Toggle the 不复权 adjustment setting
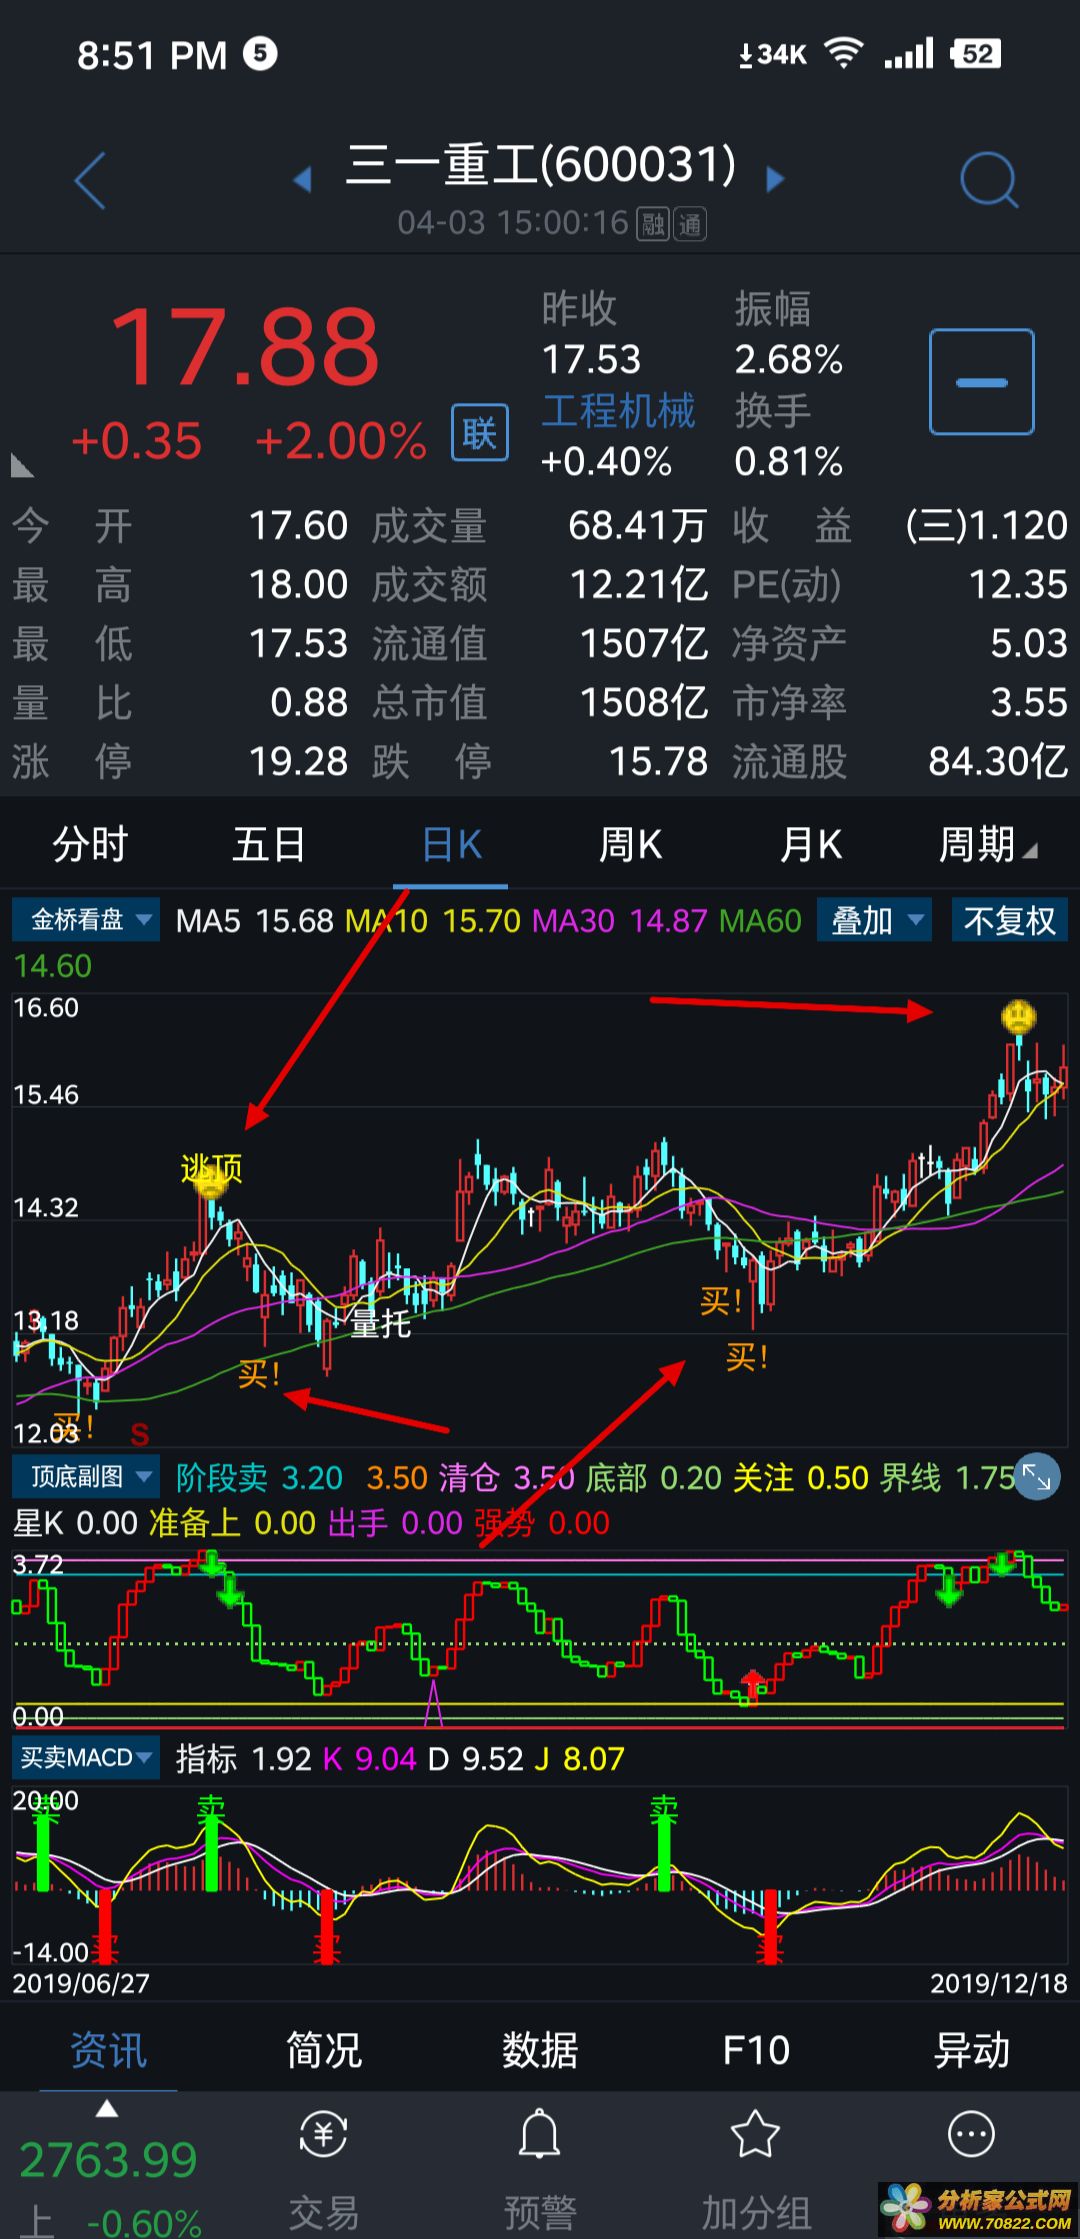Viewport: 1080px width, 2239px height. [1009, 920]
